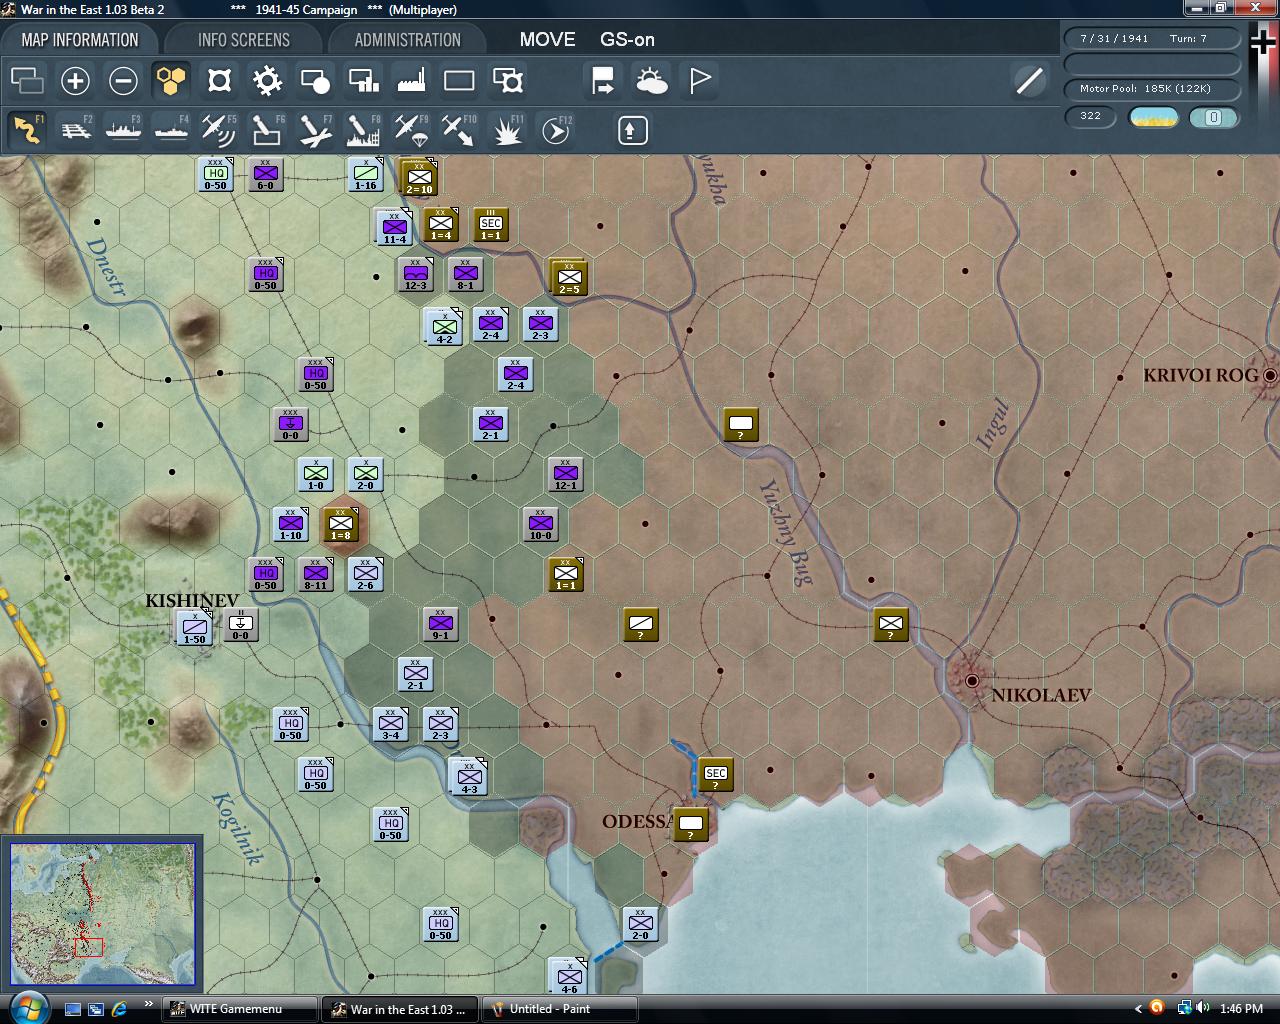Image resolution: width=1280 pixels, height=1024 pixels.
Task: Click the MOVE mode label
Action: (547, 40)
